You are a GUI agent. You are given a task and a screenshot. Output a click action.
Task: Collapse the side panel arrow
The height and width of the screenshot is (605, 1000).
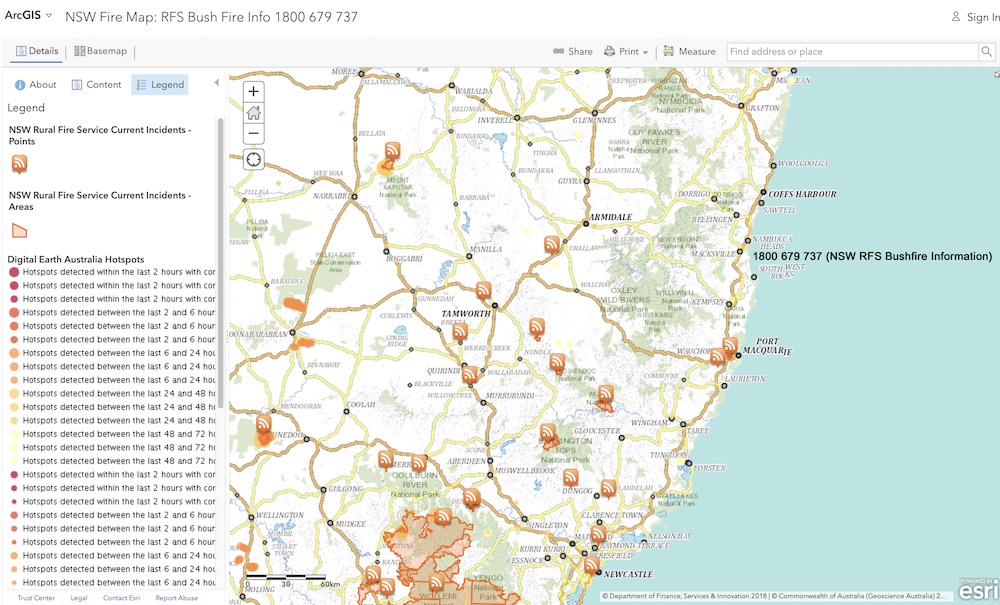point(216,83)
